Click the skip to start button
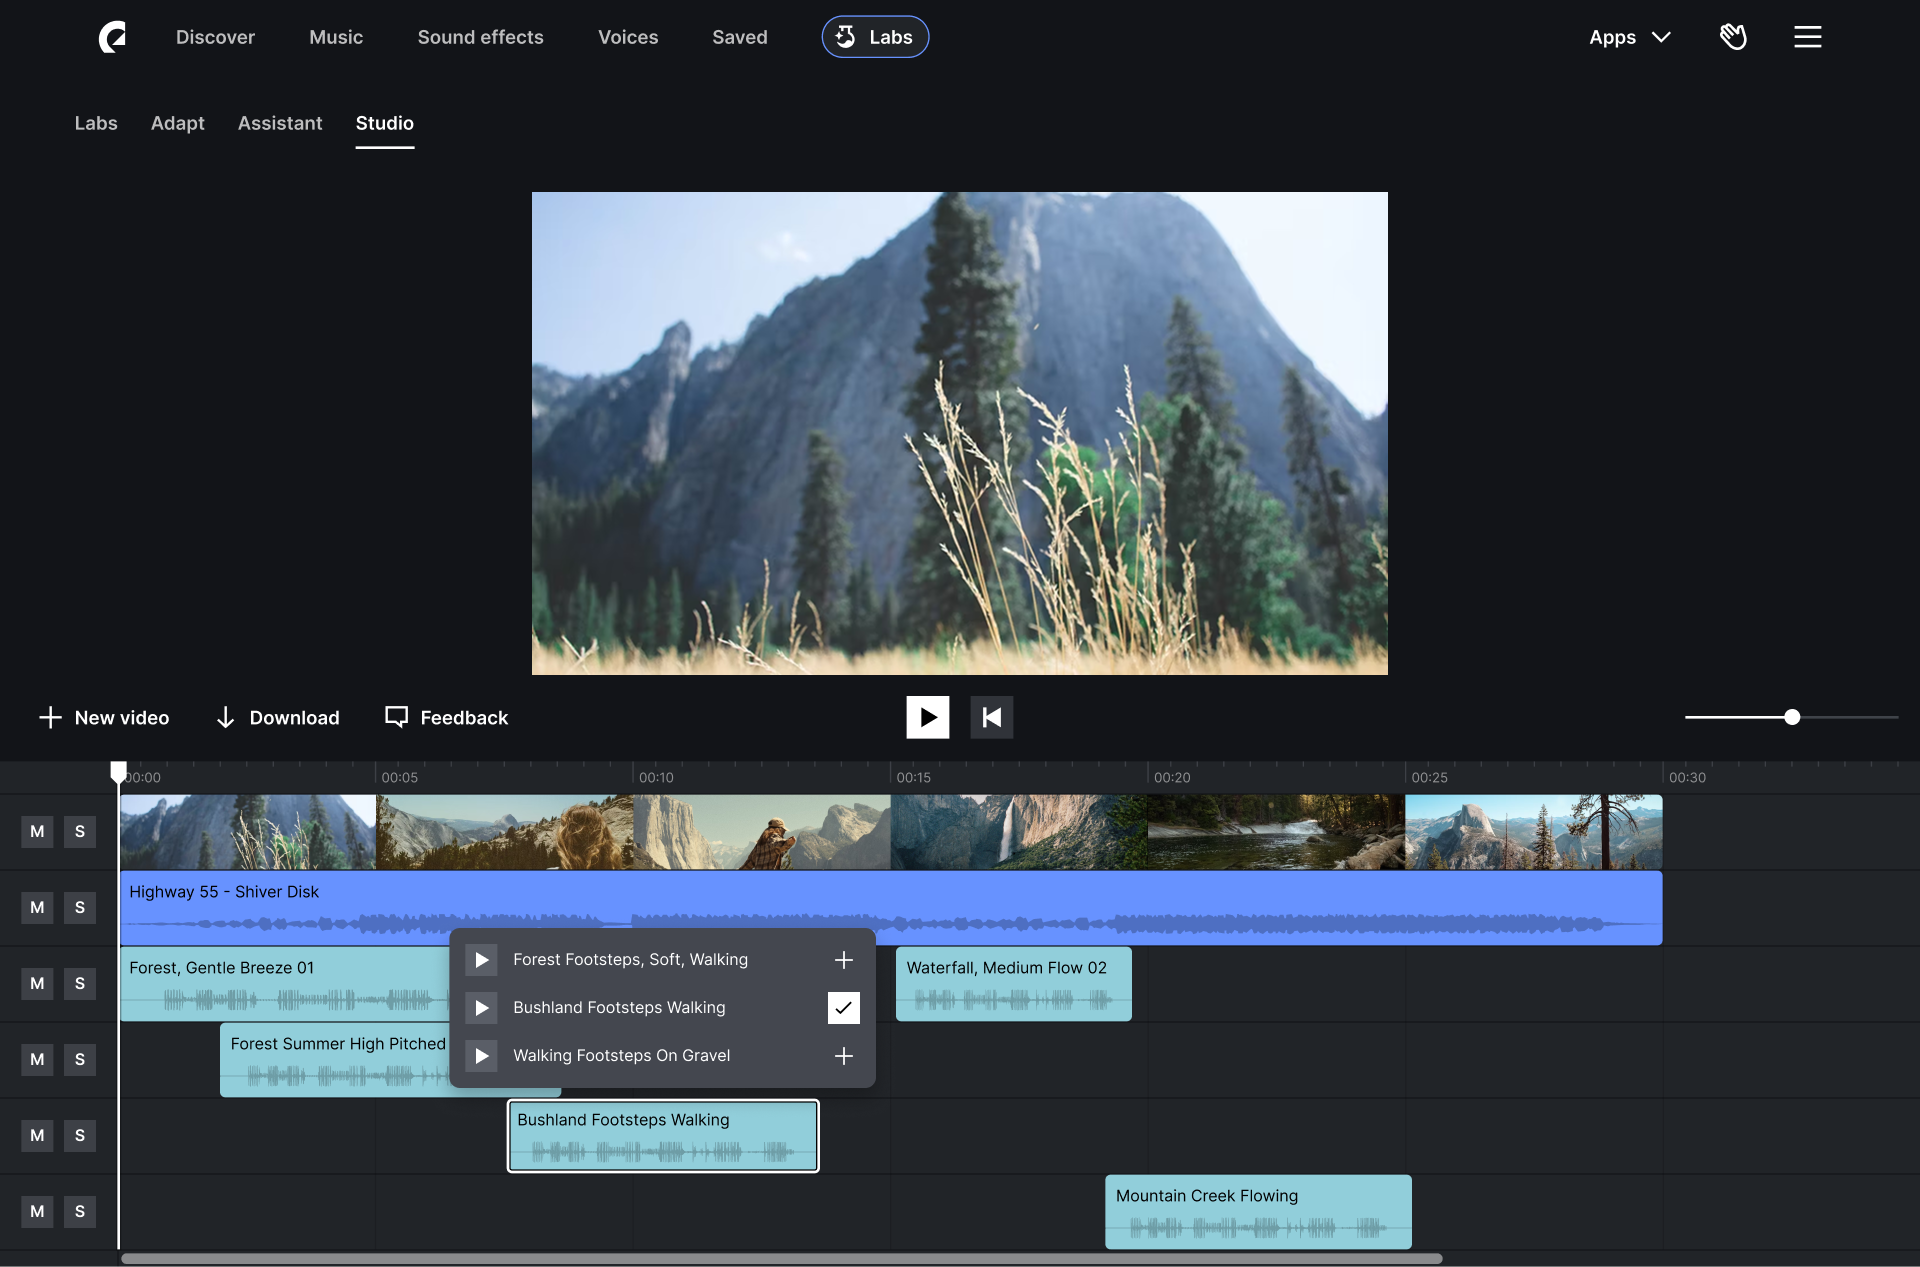 (991, 717)
